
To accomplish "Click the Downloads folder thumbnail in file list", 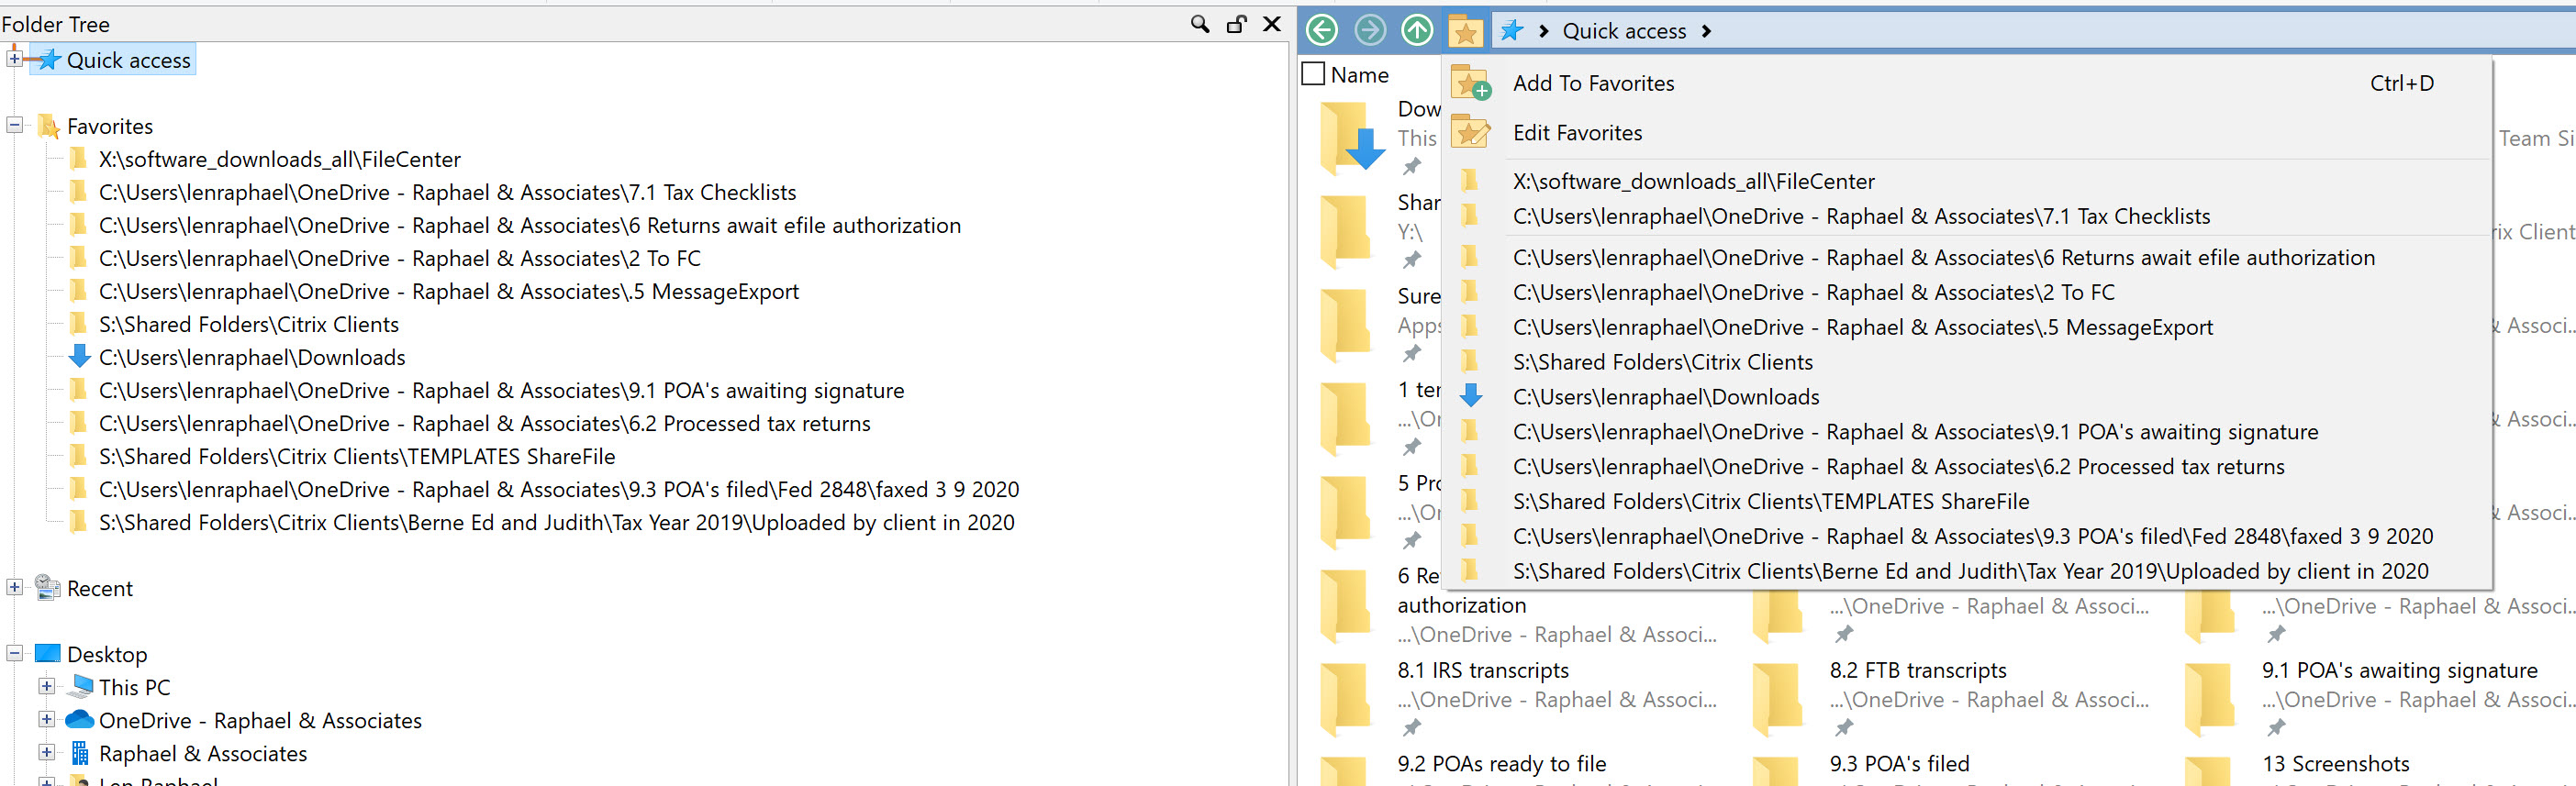I will click(1351, 138).
